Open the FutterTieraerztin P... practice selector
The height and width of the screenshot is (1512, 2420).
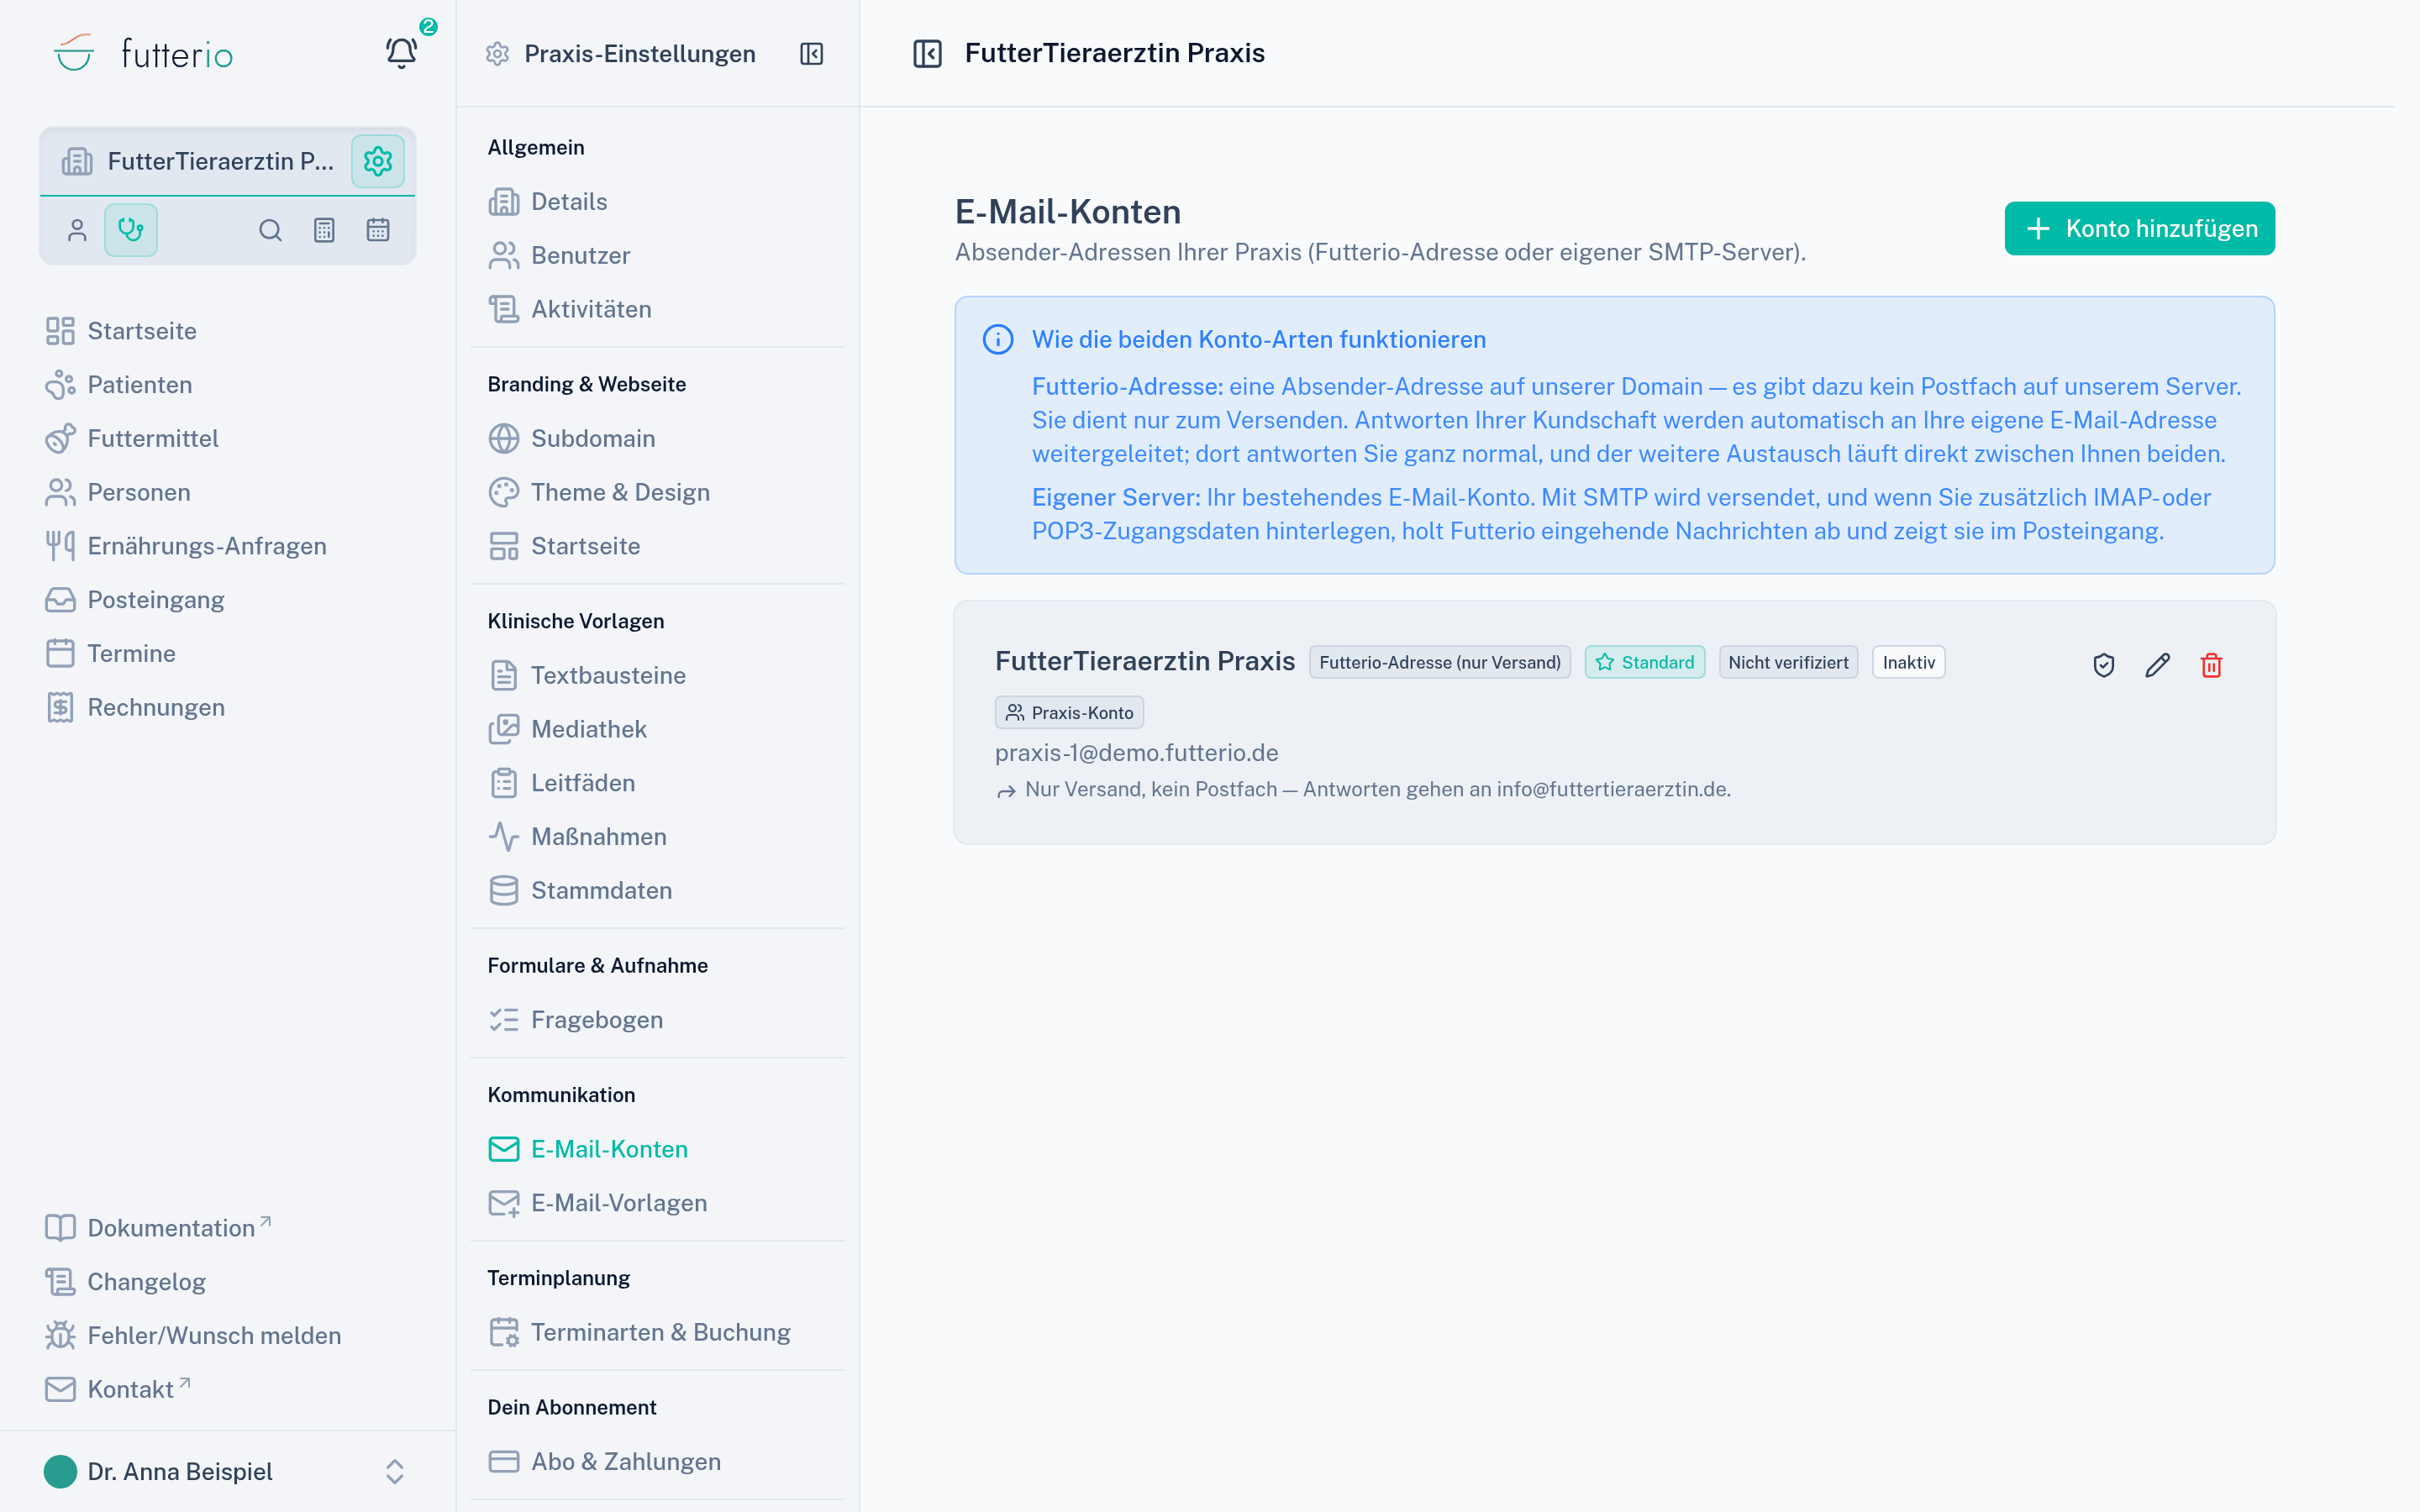(x=200, y=161)
